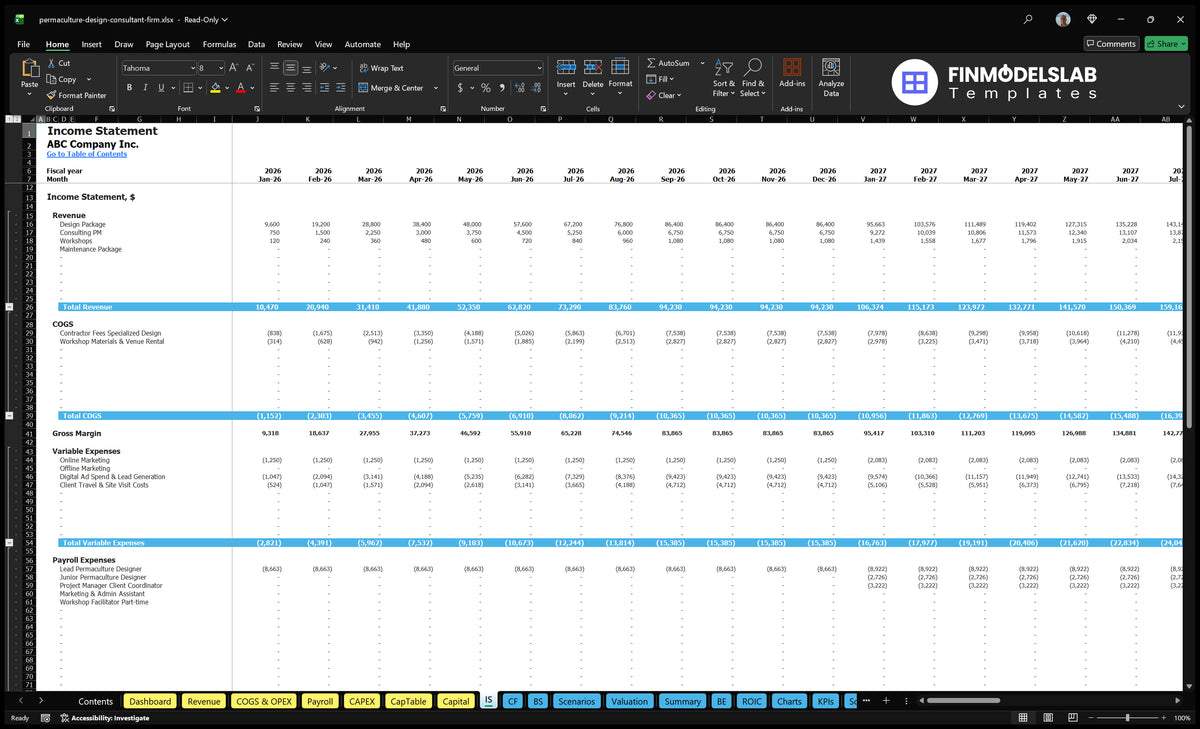Increase the font size

pyautogui.click(x=234, y=68)
